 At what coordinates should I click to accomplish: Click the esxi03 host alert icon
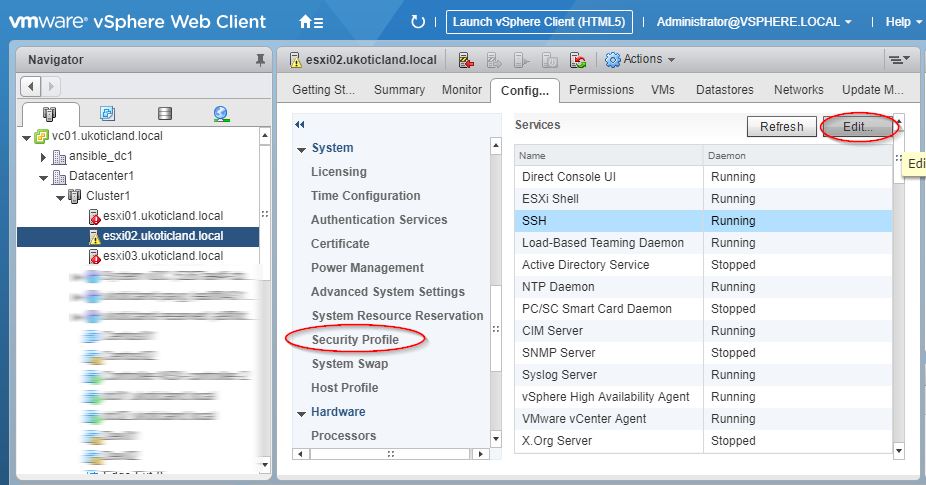pyautogui.click(x=94, y=256)
